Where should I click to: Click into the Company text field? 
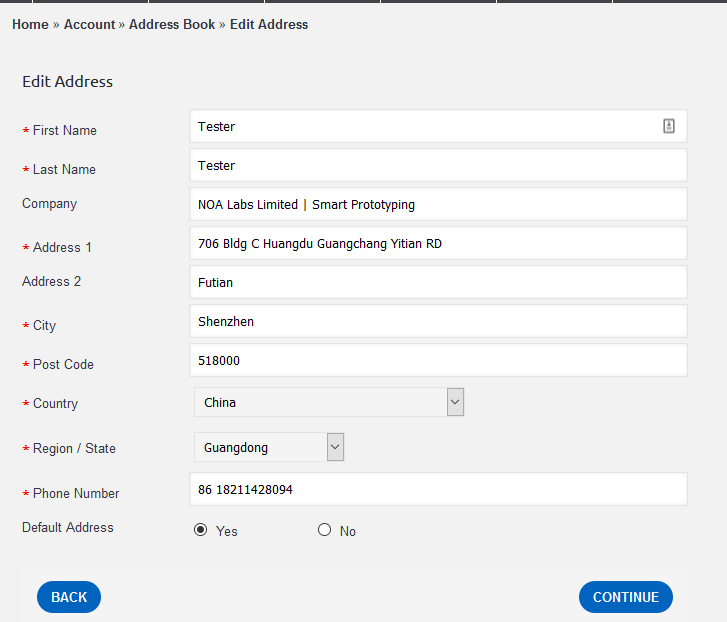click(x=438, y=204)
